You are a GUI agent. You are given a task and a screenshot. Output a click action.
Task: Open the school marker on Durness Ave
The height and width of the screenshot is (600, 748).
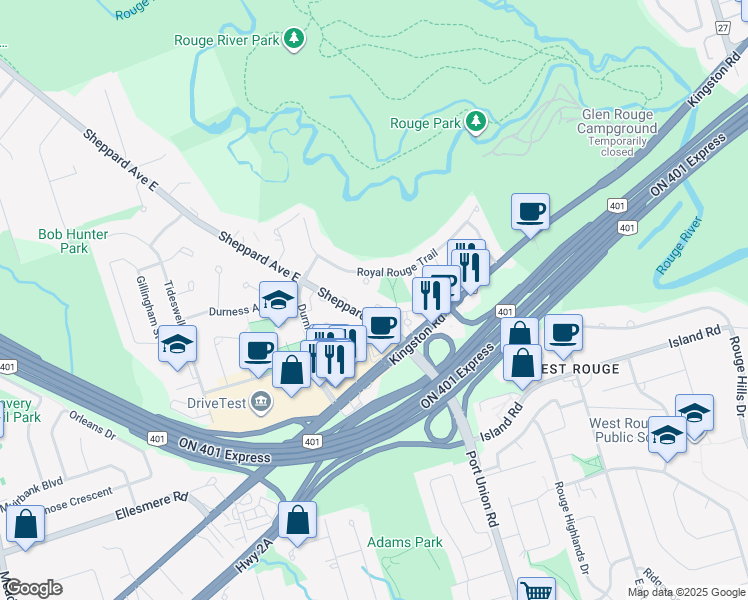[x=279, y=302]
